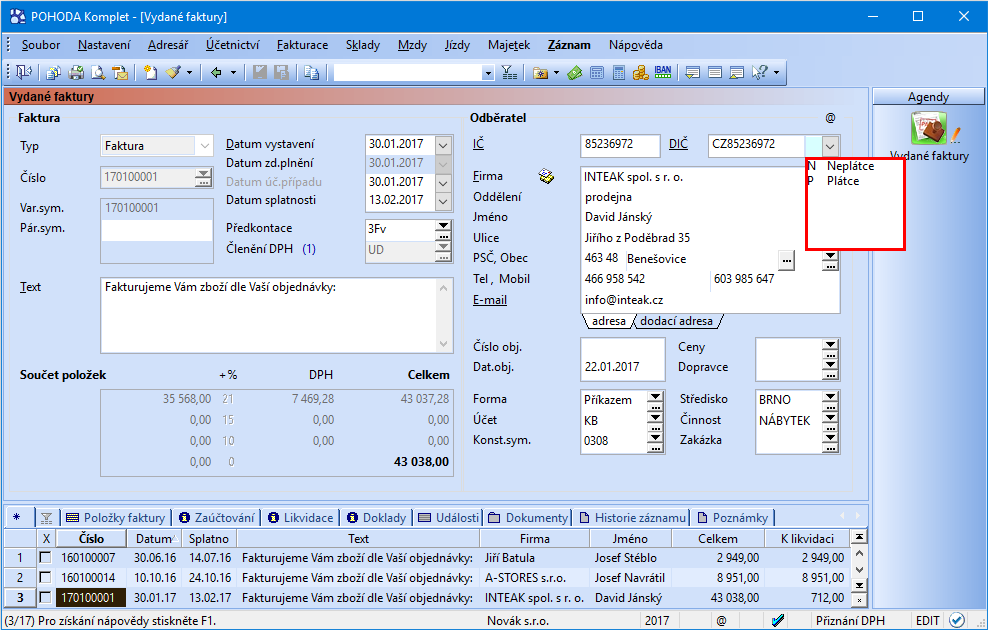Viewport: 988px width, 630px height.
Task: Switch to the dodací adresa tab
Action: point(676,321)
